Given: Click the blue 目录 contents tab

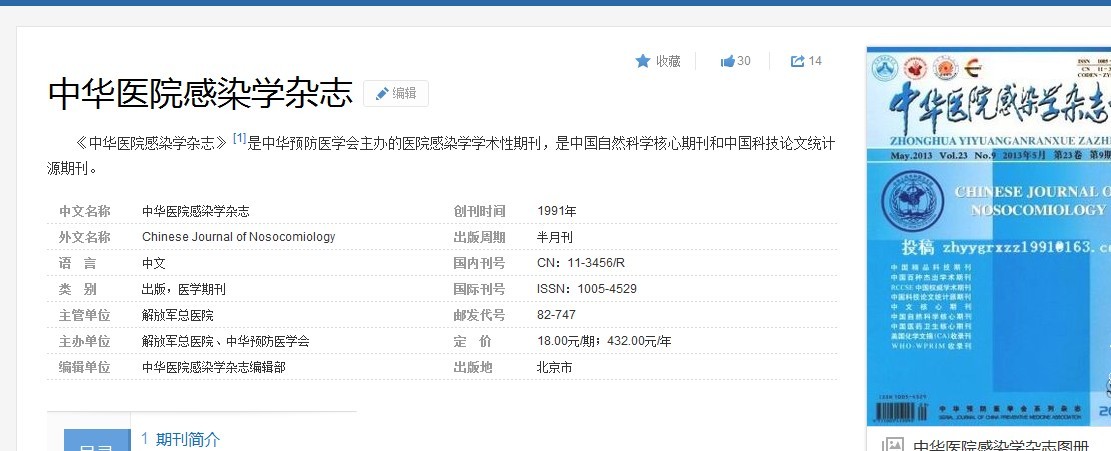Looking at the screenshot, I should [x=97, y=442].
